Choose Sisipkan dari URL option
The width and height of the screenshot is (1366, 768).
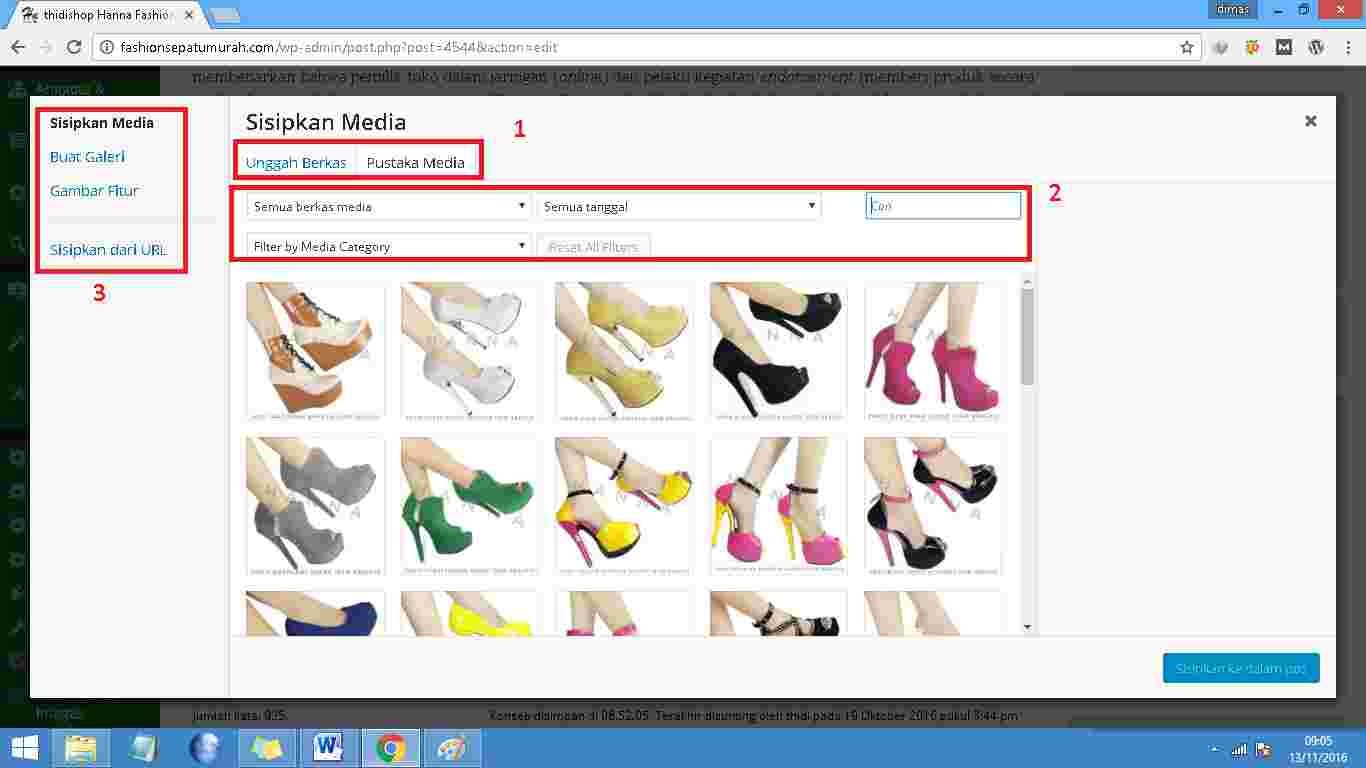(x=108, y=250)
